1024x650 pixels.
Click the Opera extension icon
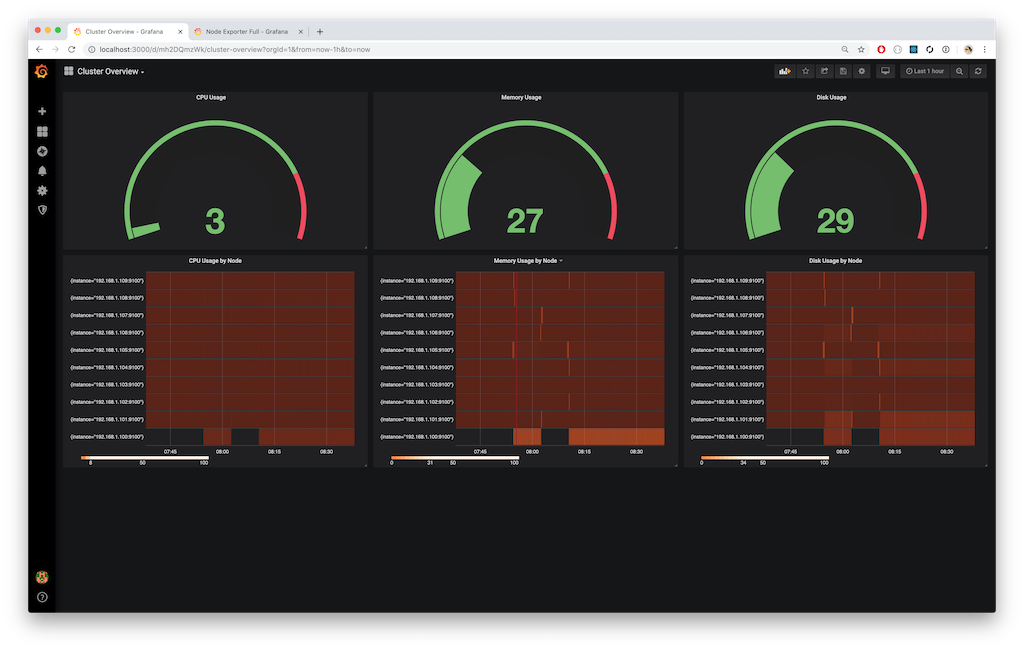click(881, 50)
